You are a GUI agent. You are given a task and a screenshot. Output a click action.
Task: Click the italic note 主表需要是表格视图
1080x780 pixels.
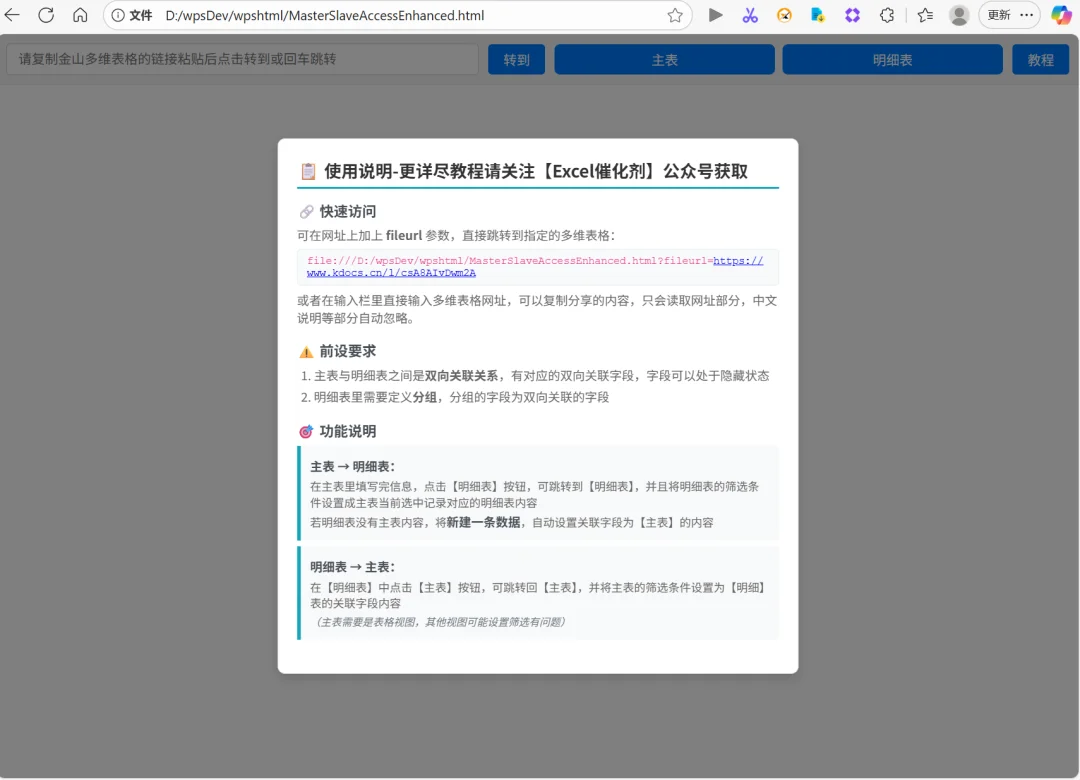tap(441, 622)
